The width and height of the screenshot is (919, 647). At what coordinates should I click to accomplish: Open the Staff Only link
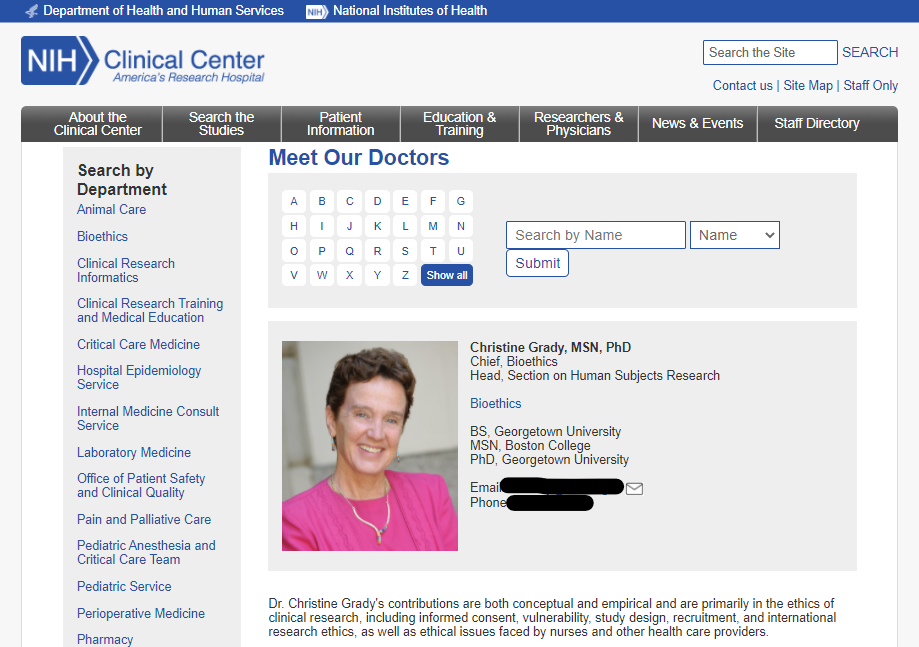[870, 86]
